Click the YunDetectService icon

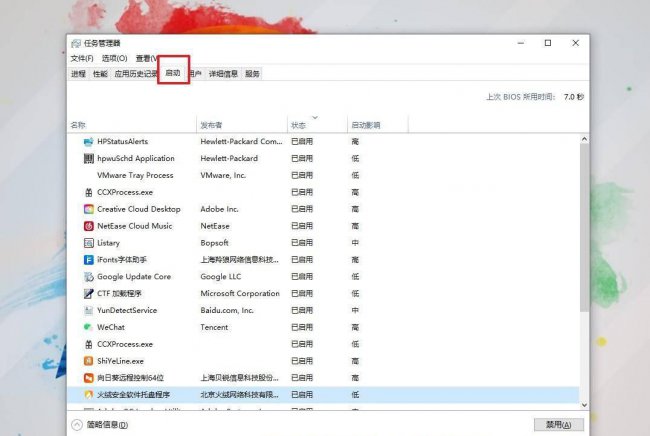(88, 310)
